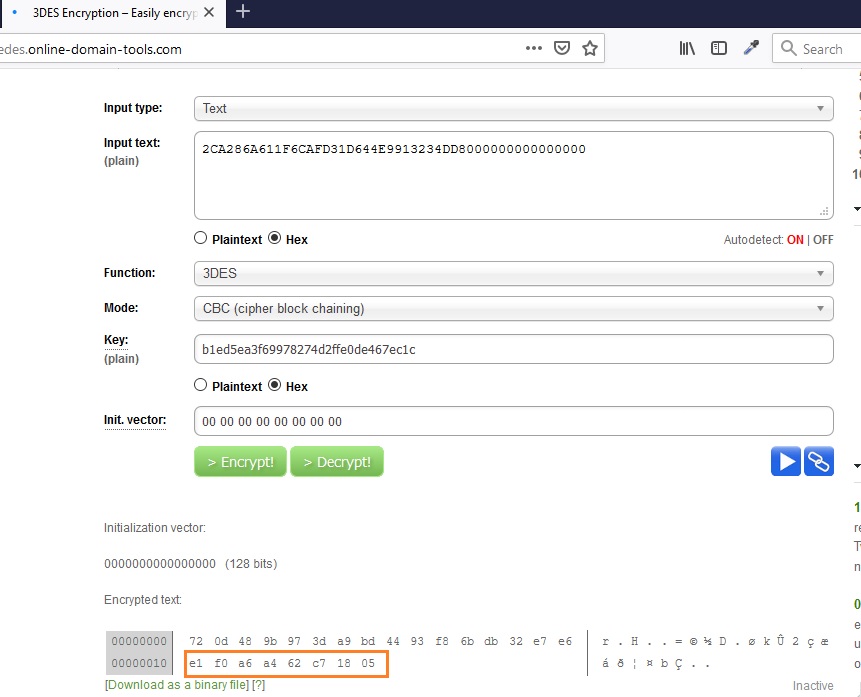Viewport: 861px width, 697px height.
Task: Select Hex radio for input text
Action: (275, 238)
